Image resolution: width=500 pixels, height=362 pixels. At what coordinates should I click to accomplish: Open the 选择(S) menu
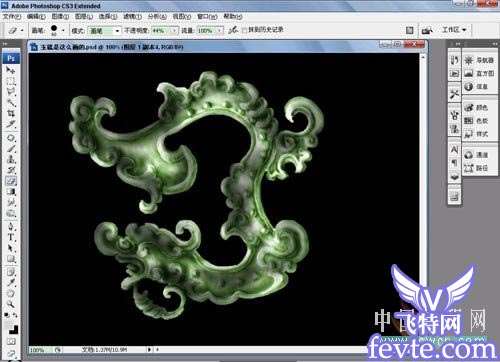[108, 16]
